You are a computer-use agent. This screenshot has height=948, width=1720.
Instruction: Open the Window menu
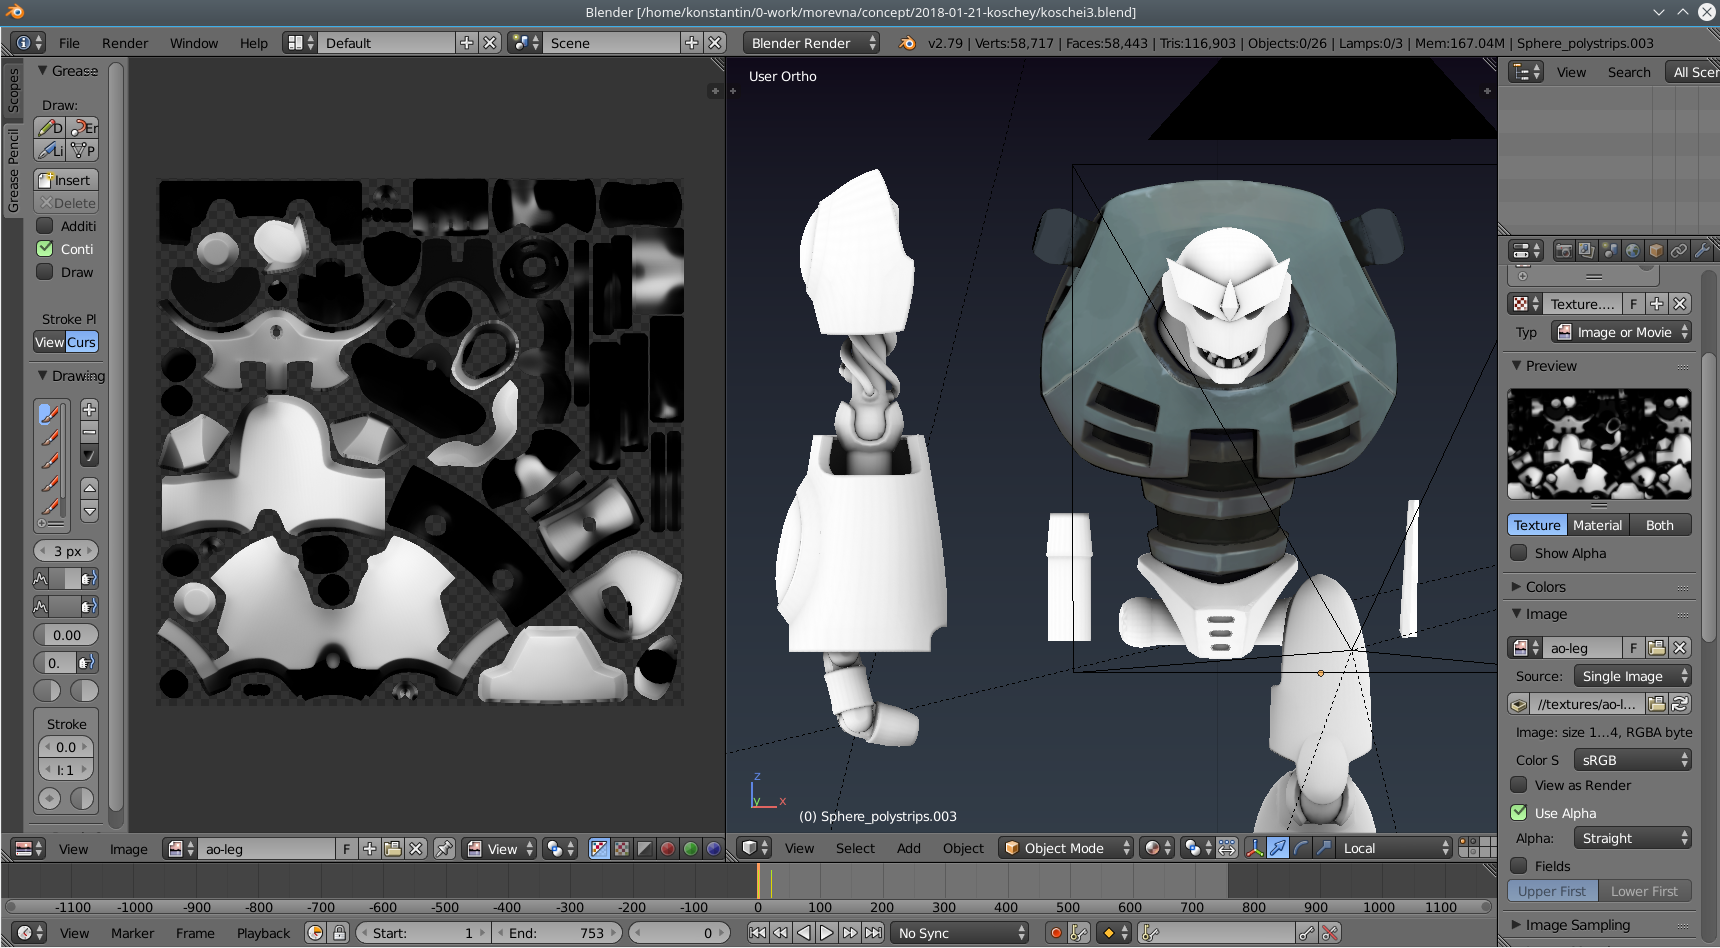pyautogui.click(x=194, y=43)
